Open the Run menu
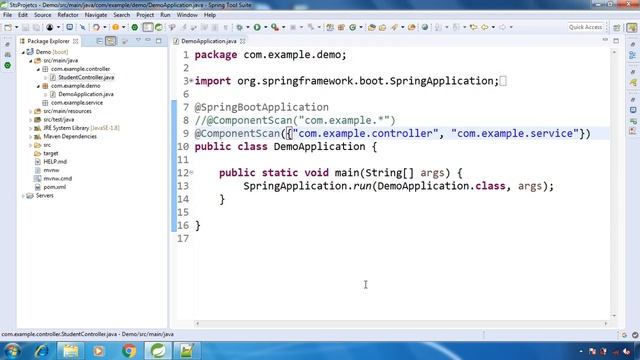Screen dimensions: 640x360 (x=165, y=15)
